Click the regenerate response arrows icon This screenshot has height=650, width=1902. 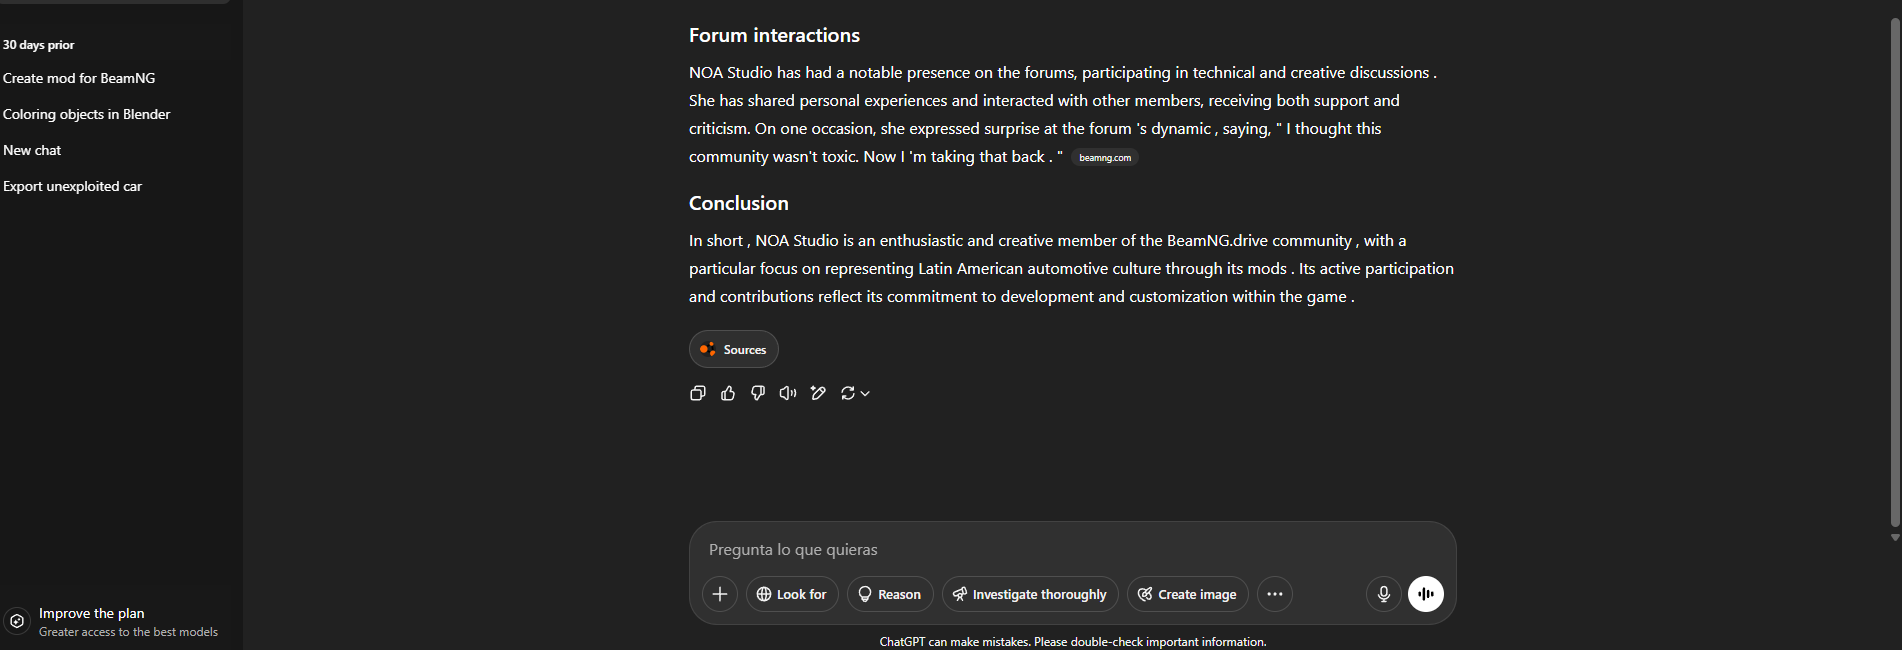(848, 393)
